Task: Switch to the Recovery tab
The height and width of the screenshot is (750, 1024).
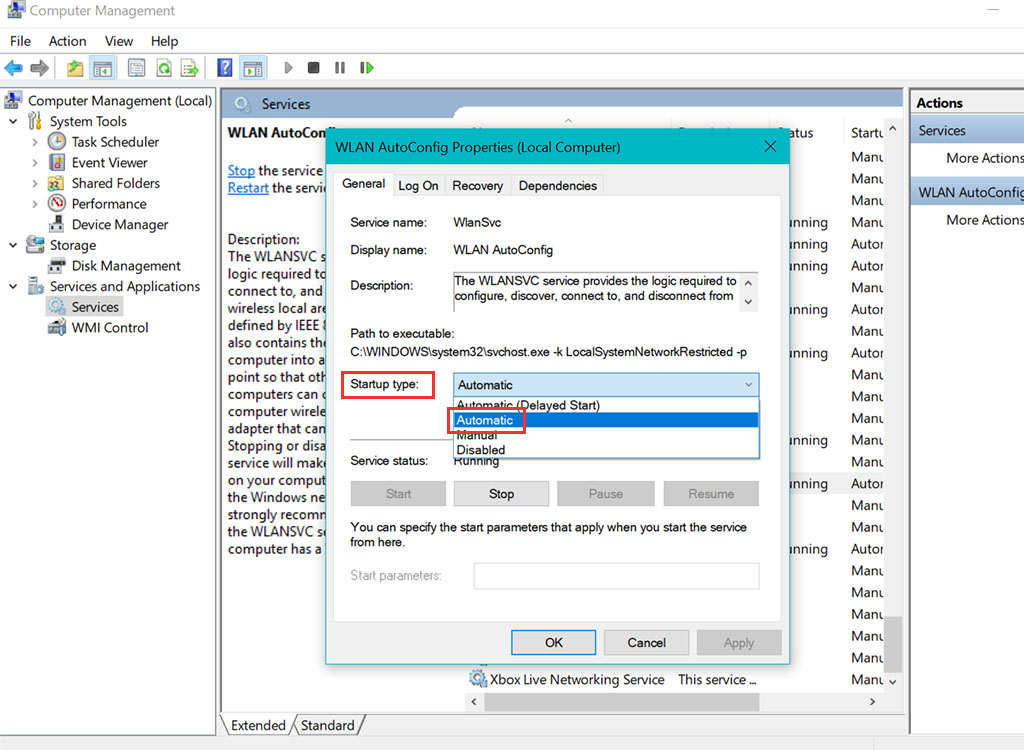Action: pos(477,186)
